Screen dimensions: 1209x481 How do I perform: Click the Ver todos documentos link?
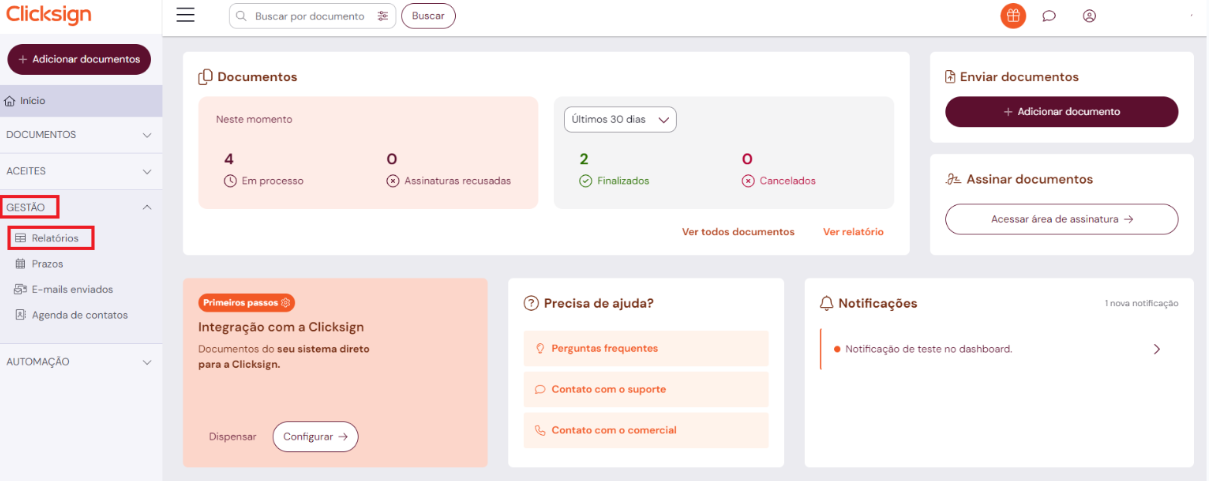coord(738,232)
